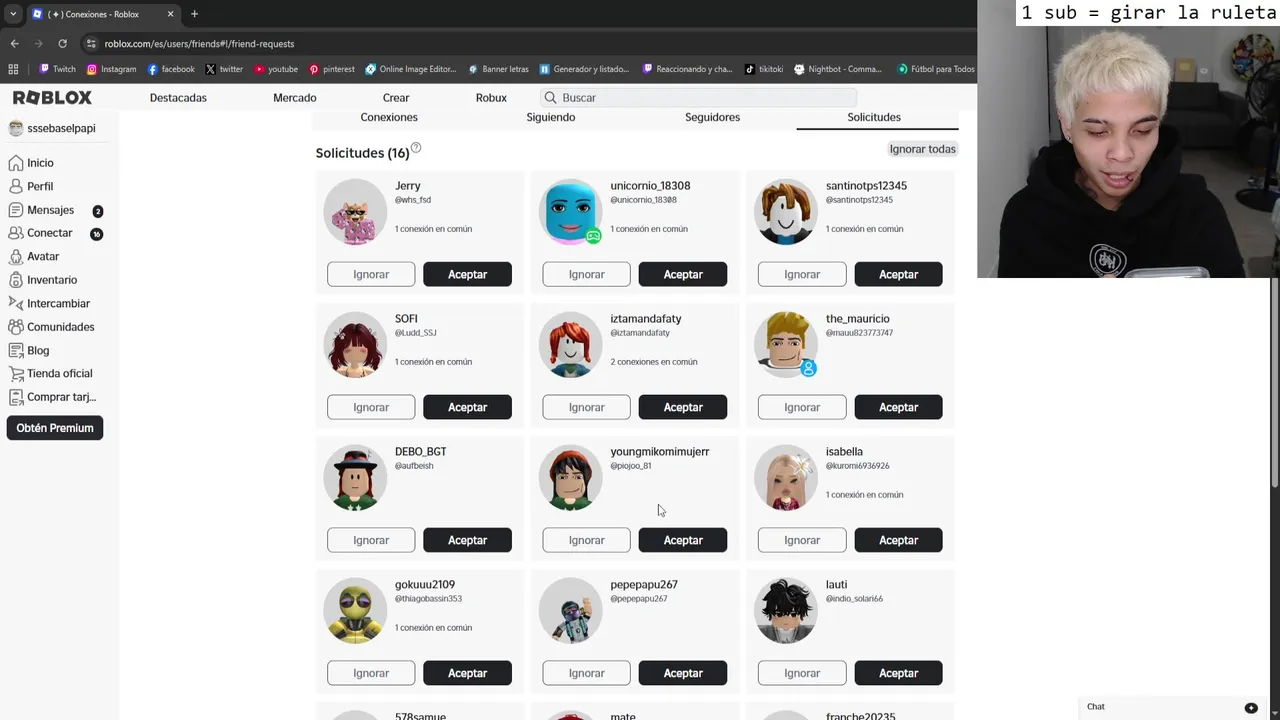This screenshot has width=1280, height=720.
Task: Click Ignorar todas button
Action: [x=923, y=149]
